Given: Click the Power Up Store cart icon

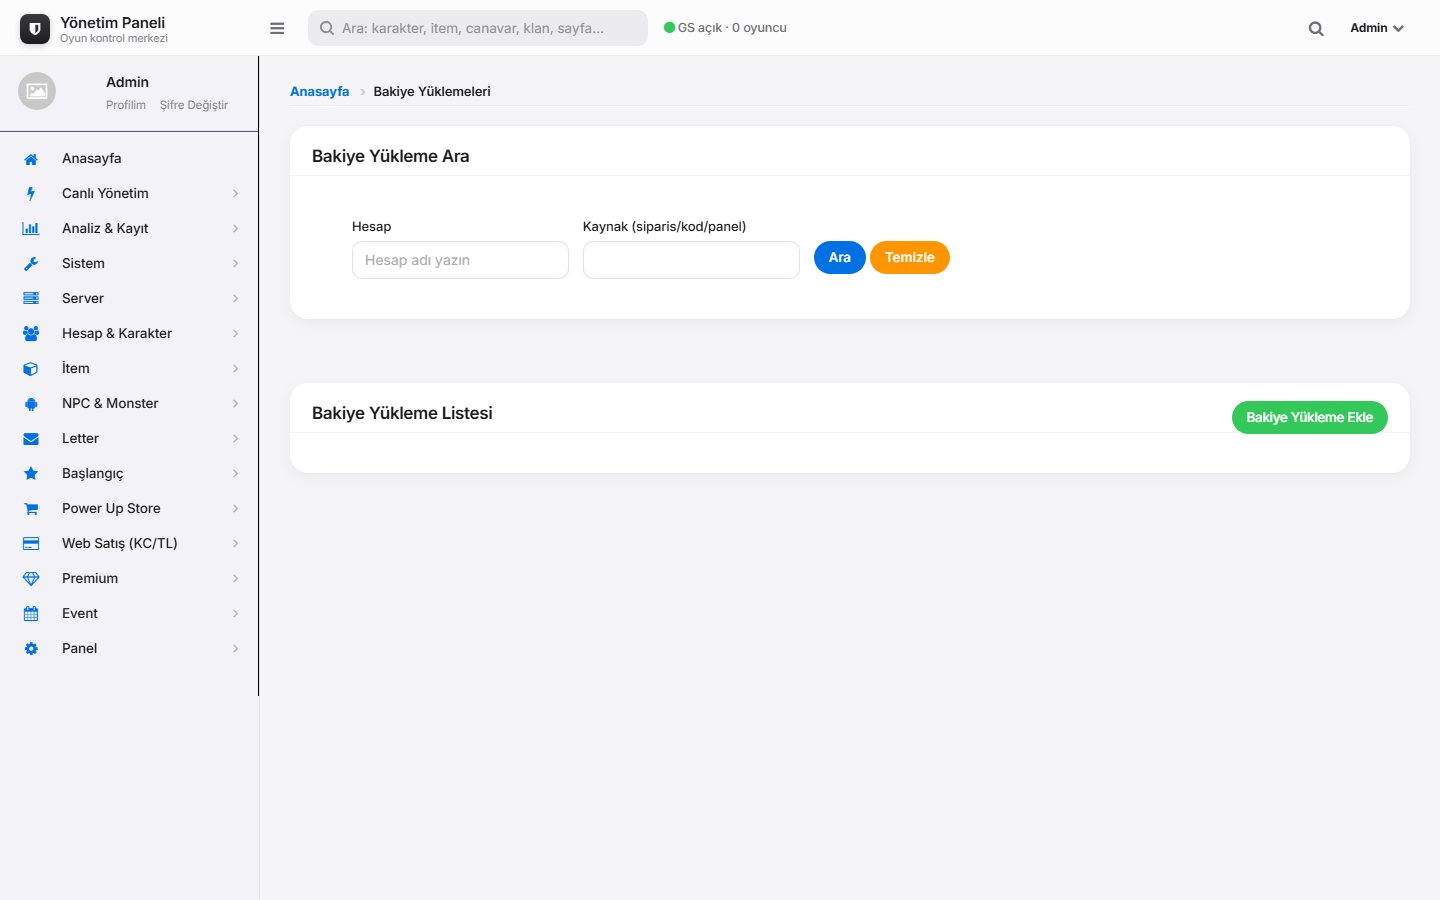Looking at the screenshot, I should pos(31,509).
